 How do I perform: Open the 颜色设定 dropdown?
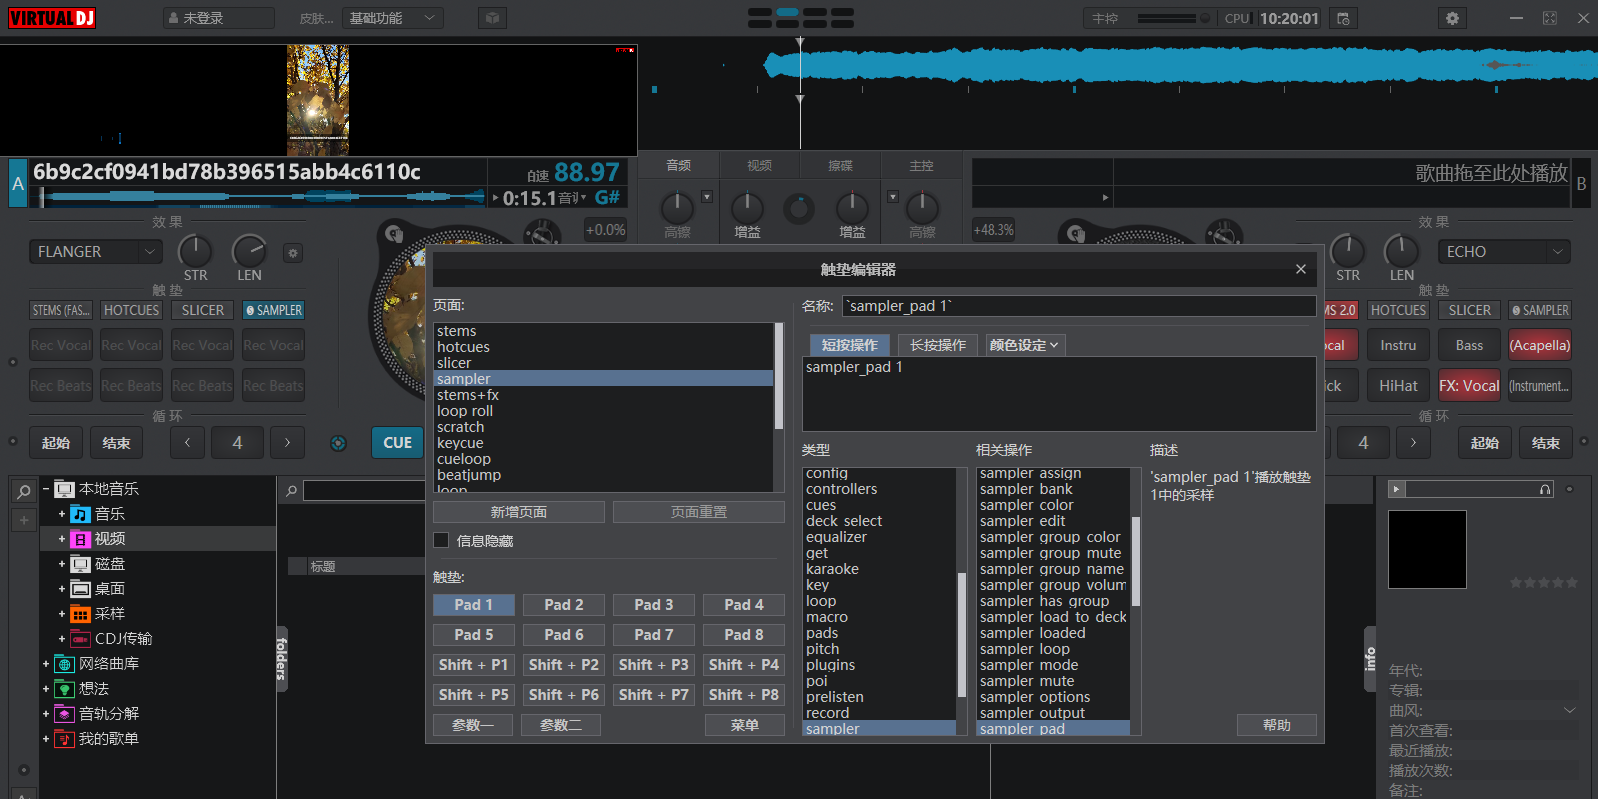point(1024,345)
